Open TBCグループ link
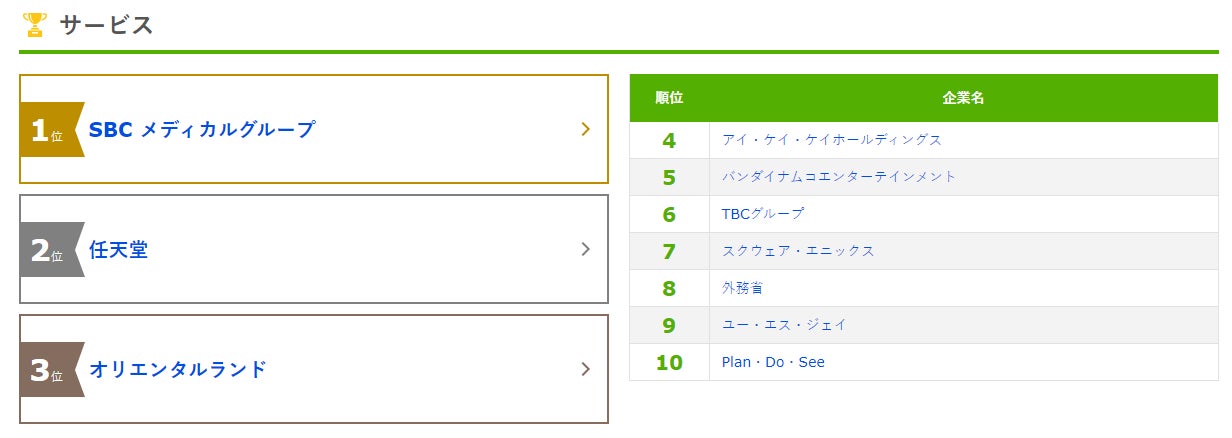This screenshot has width=1232, height=438. [763, 214]
